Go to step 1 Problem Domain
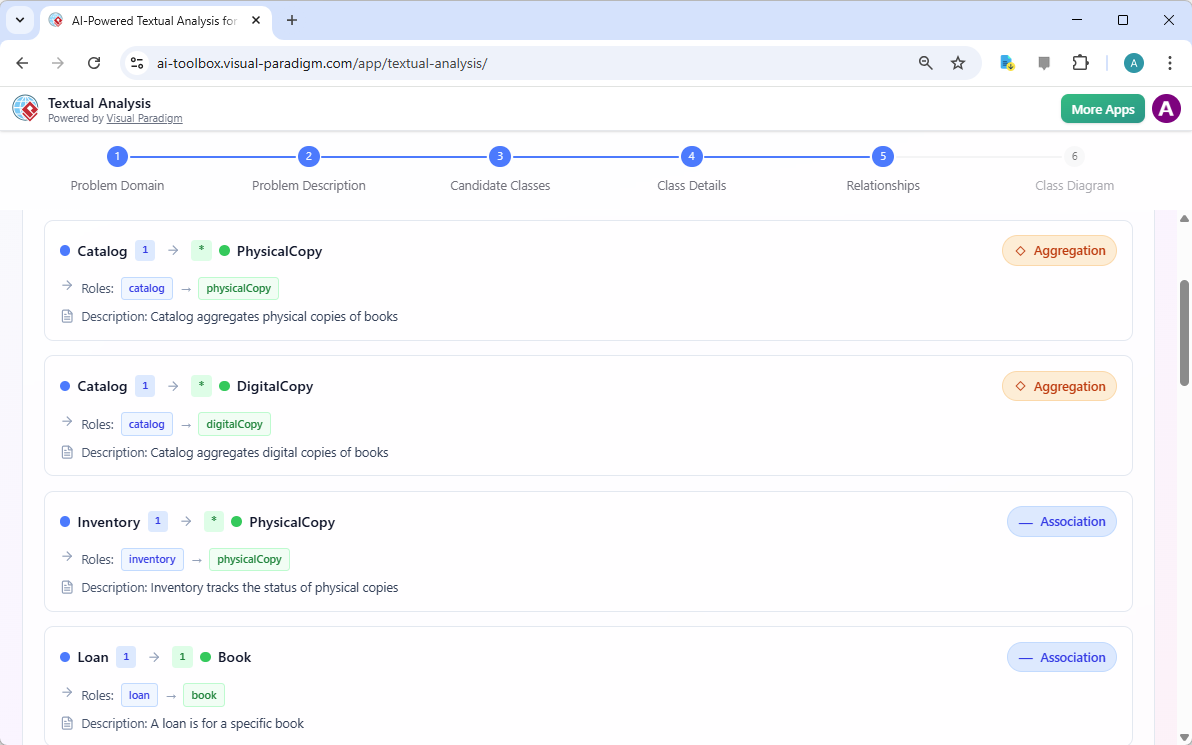 point(117,157)
